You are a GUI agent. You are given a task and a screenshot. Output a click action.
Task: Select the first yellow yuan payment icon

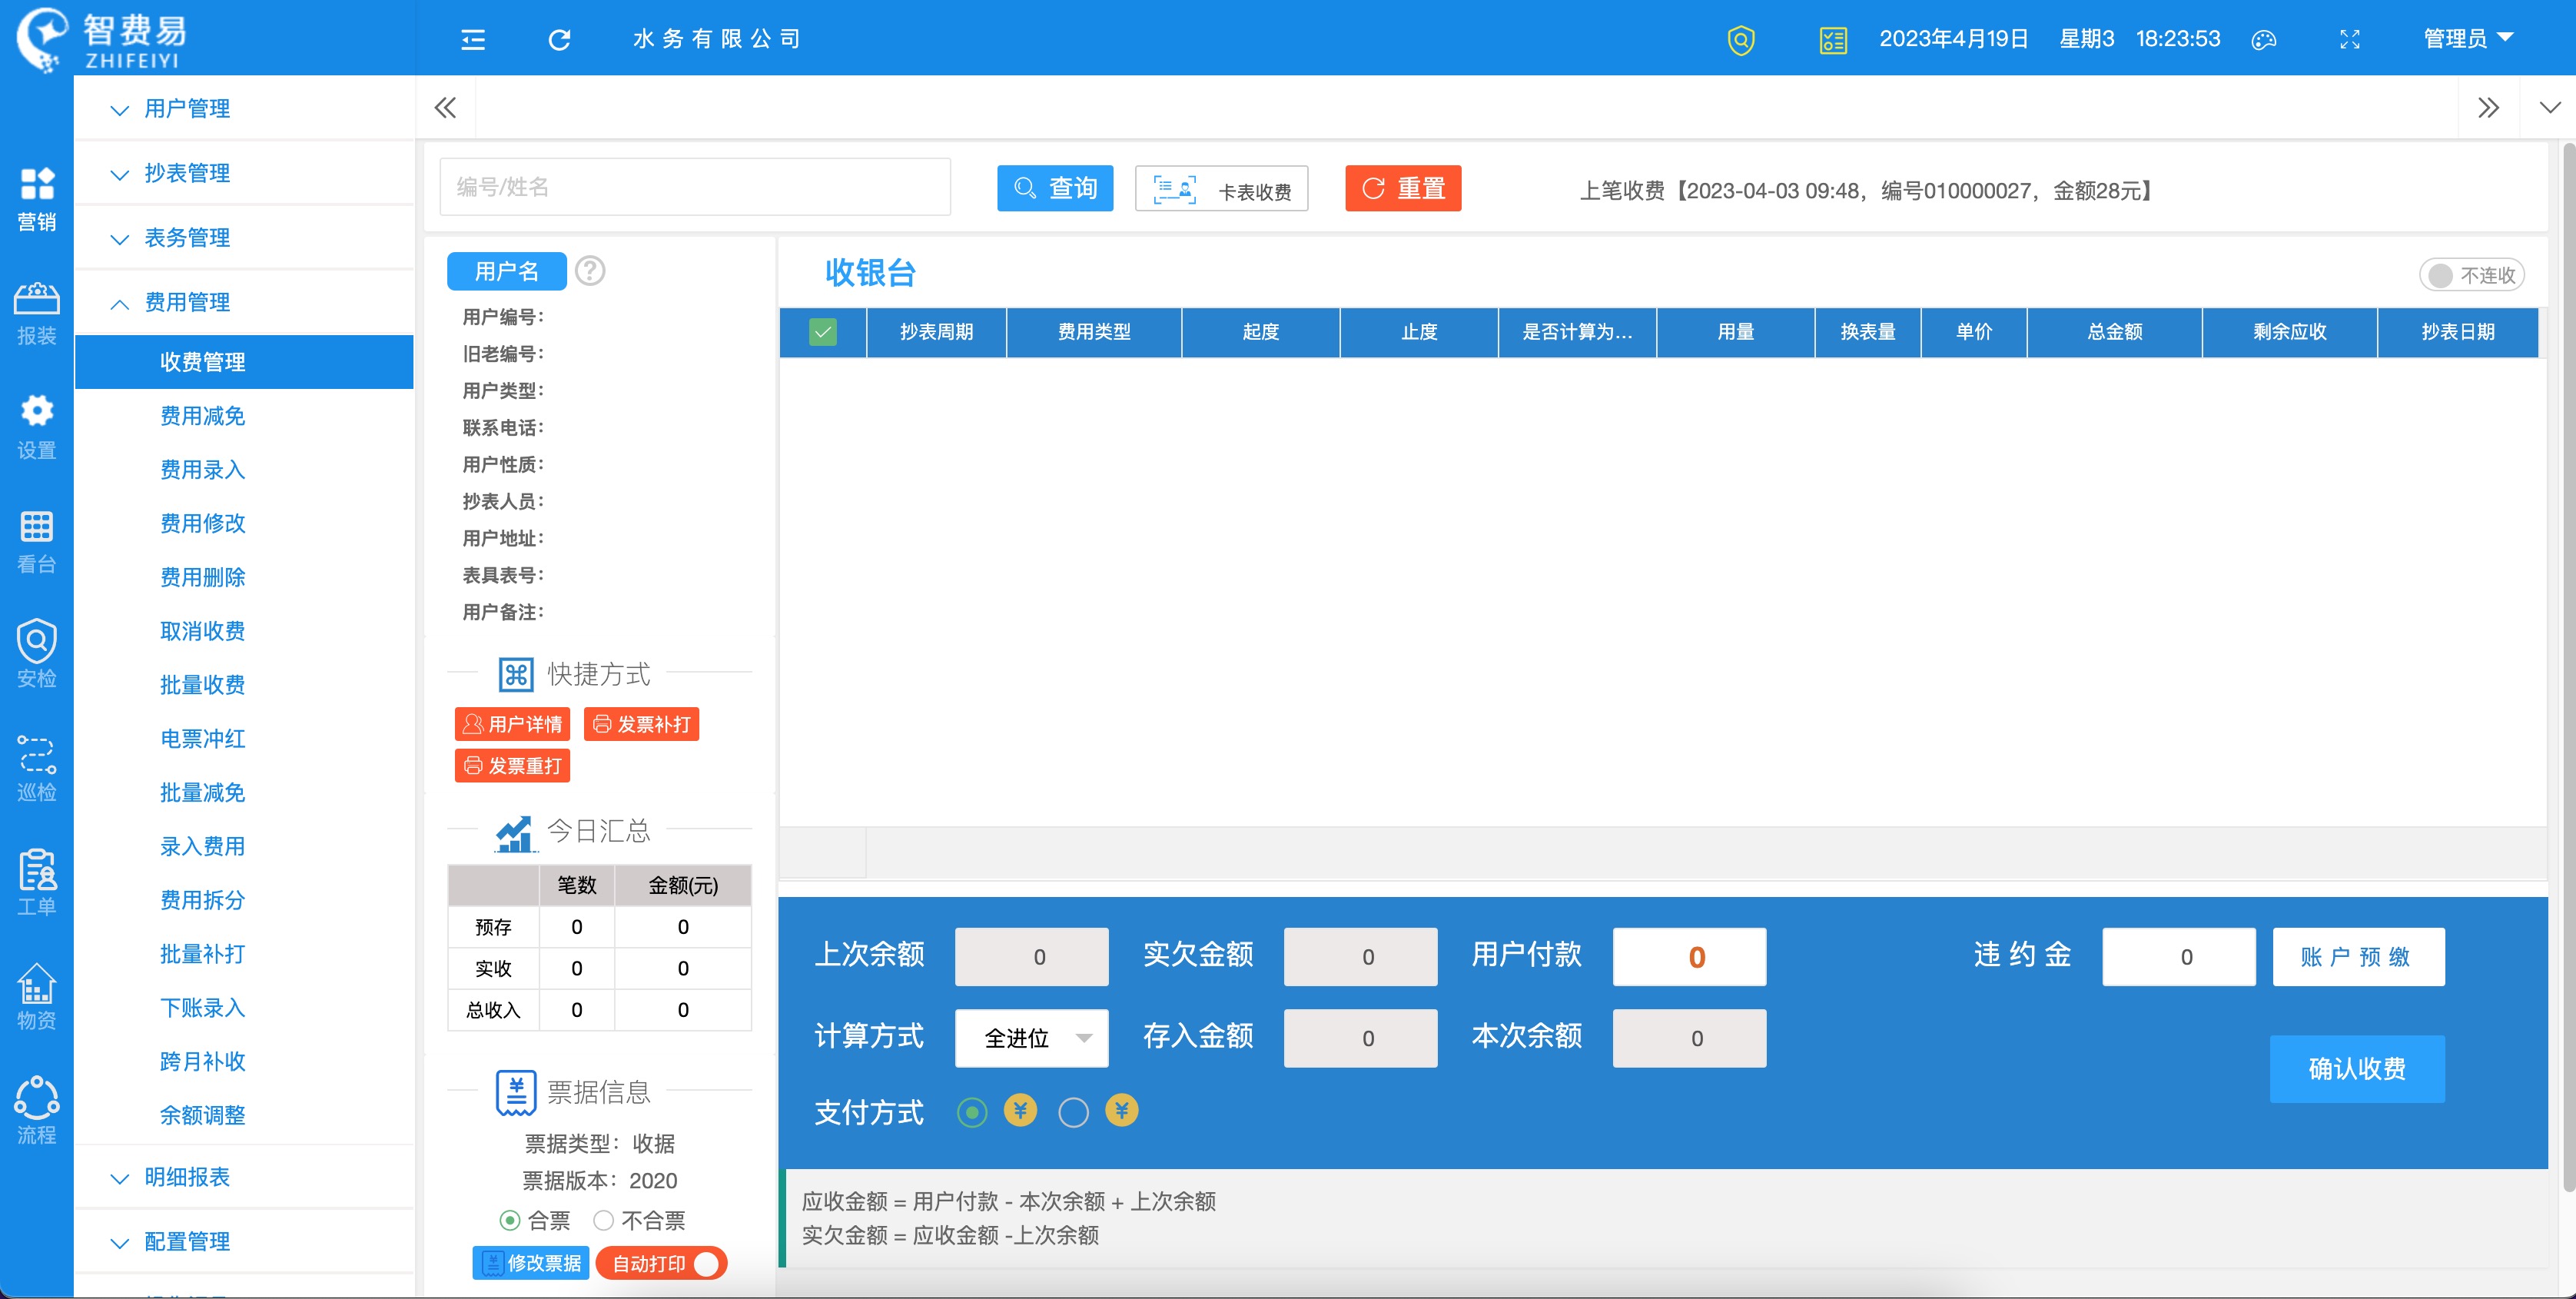tap(1020, 1110)
